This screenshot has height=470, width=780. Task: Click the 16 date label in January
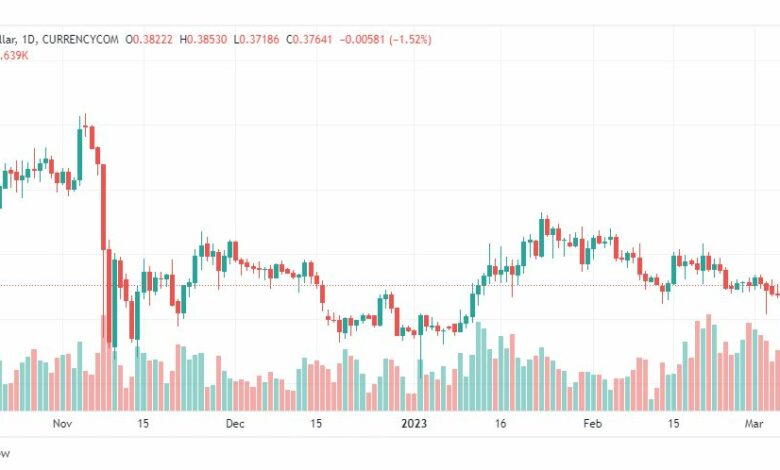click(x=500, y=424)
